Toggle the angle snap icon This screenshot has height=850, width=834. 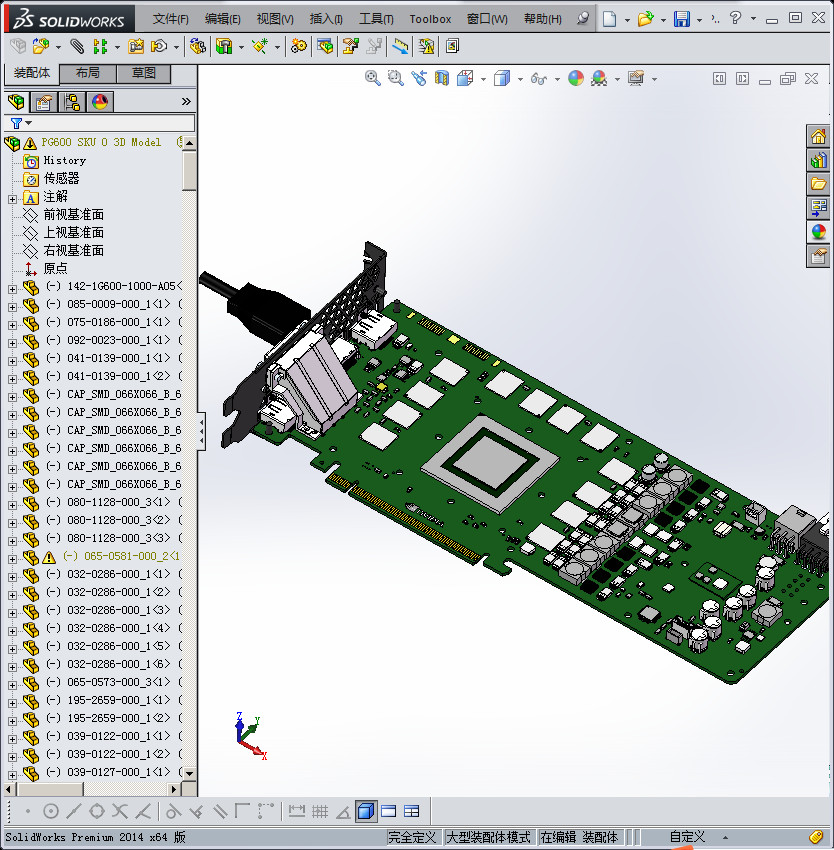coord(343,812)
